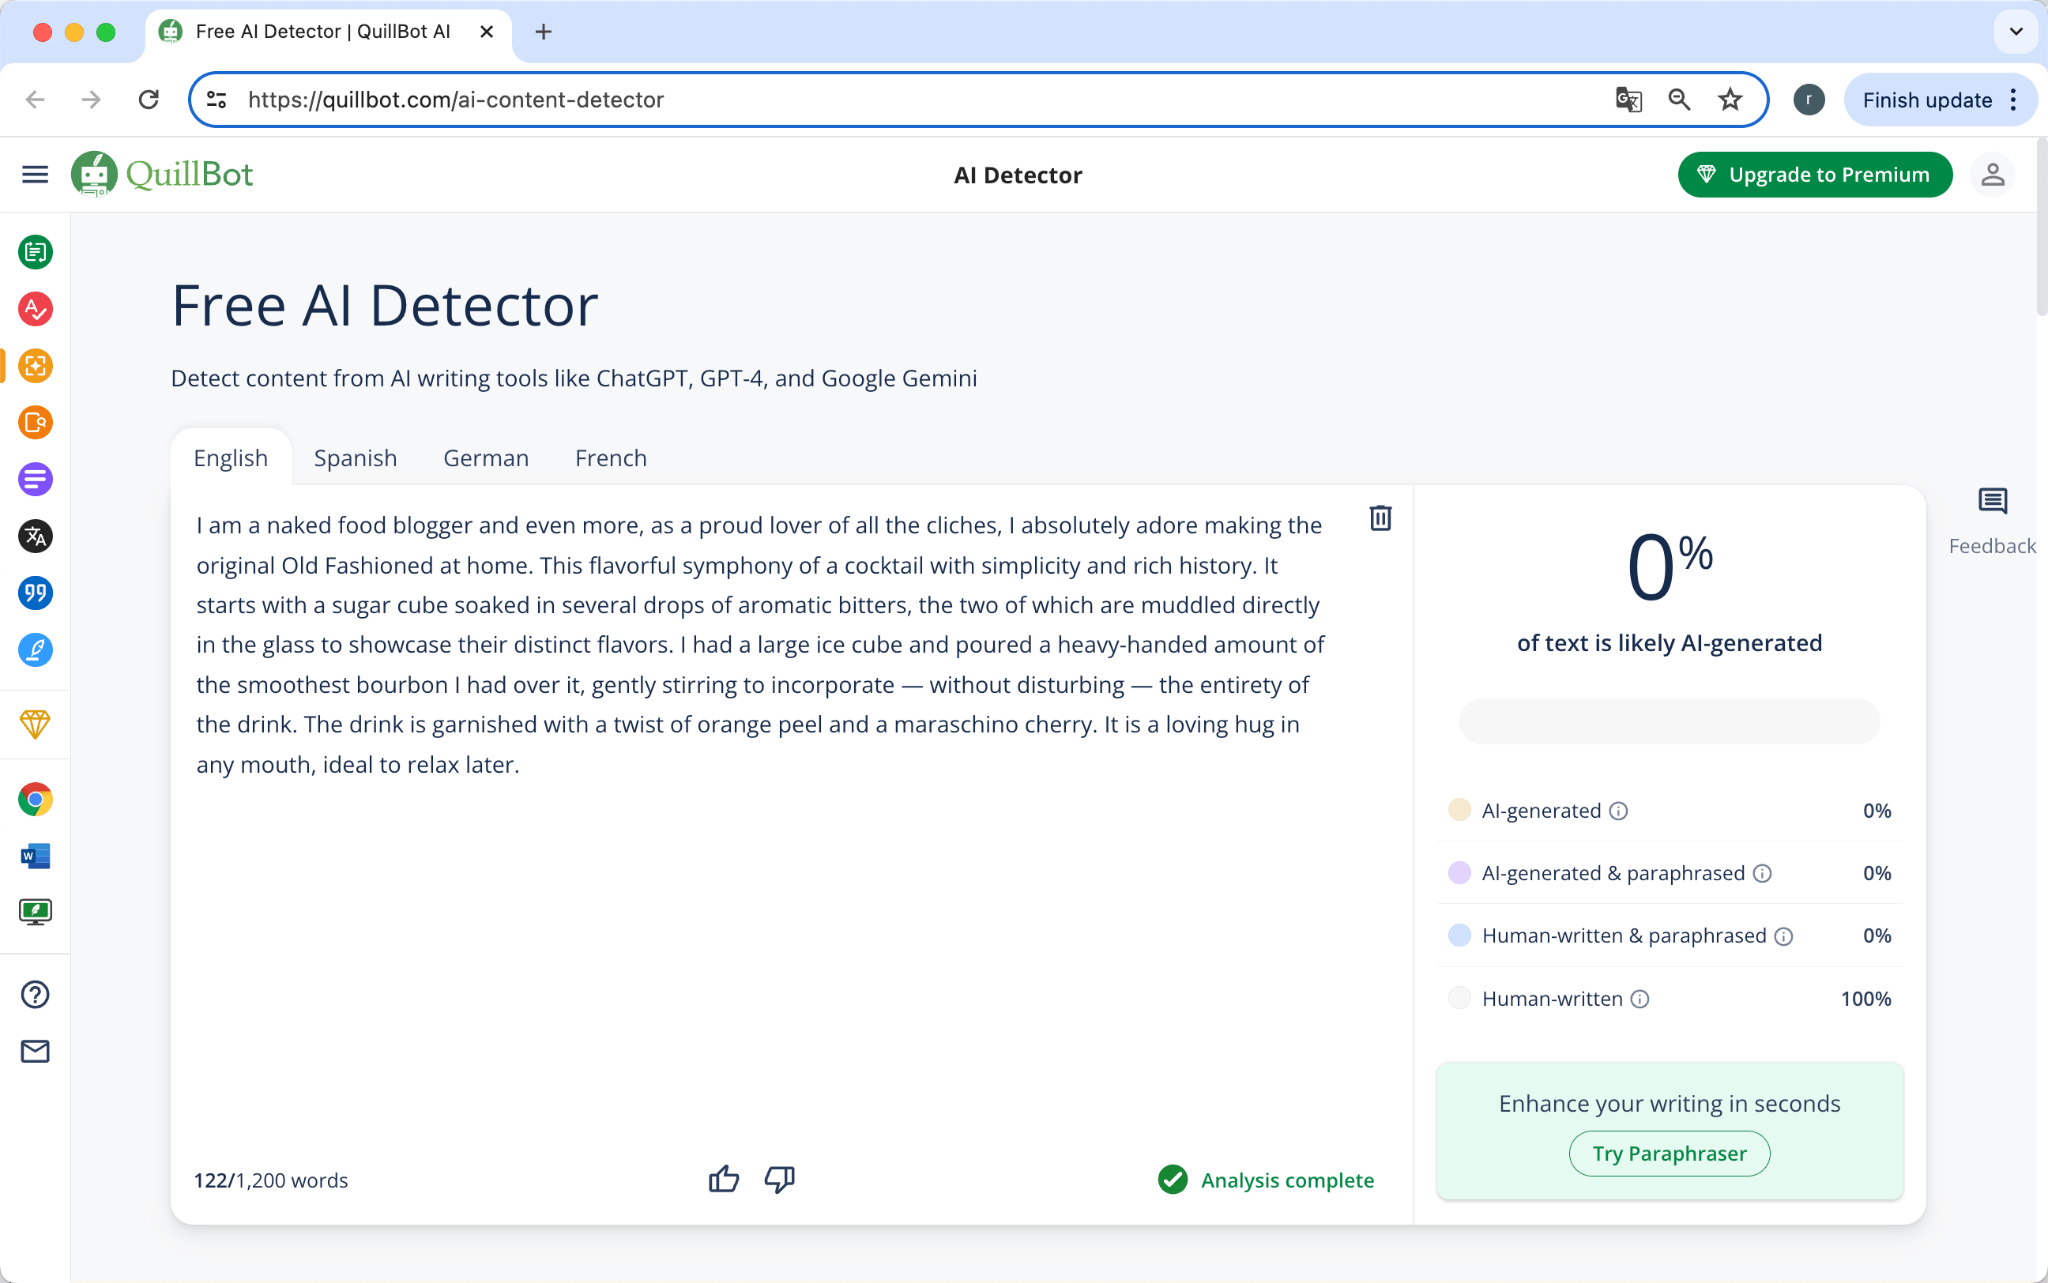Give thumbs up feedback on result
Screen dimensions: 2048x1283
tap(724, 1180)
